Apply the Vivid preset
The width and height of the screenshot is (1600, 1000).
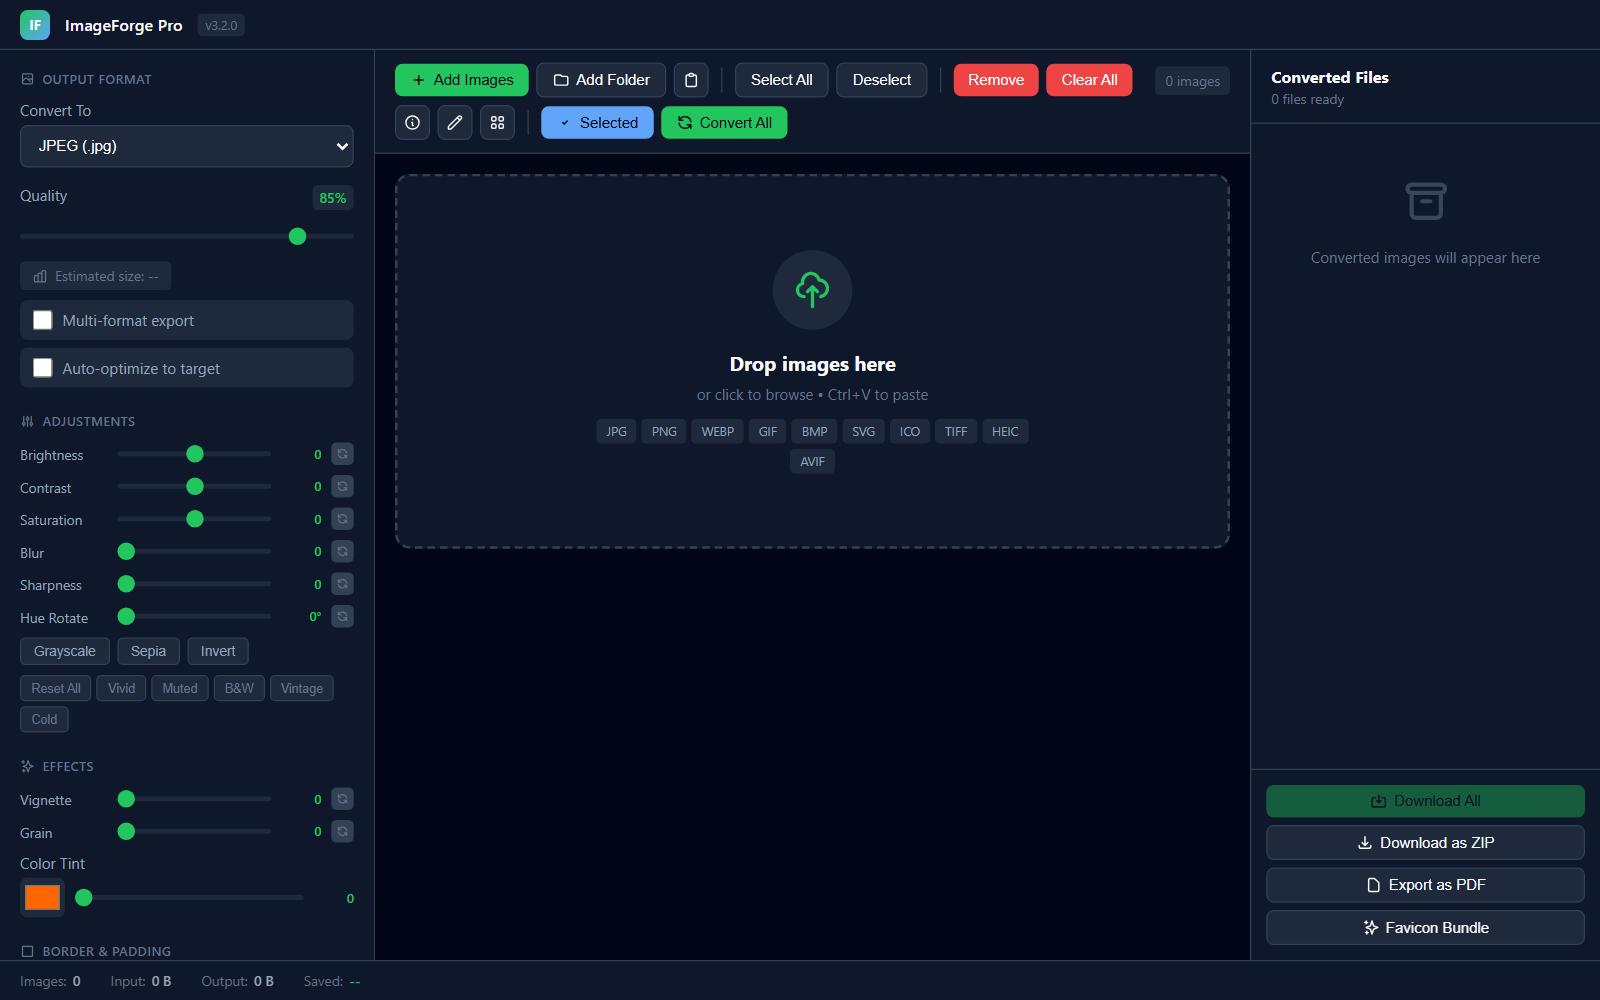(x=121, y=688)
